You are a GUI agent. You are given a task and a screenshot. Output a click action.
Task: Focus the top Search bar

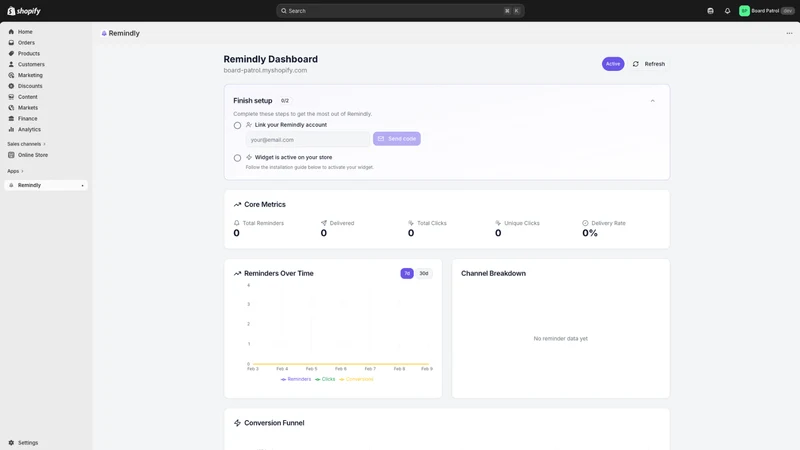400,11
